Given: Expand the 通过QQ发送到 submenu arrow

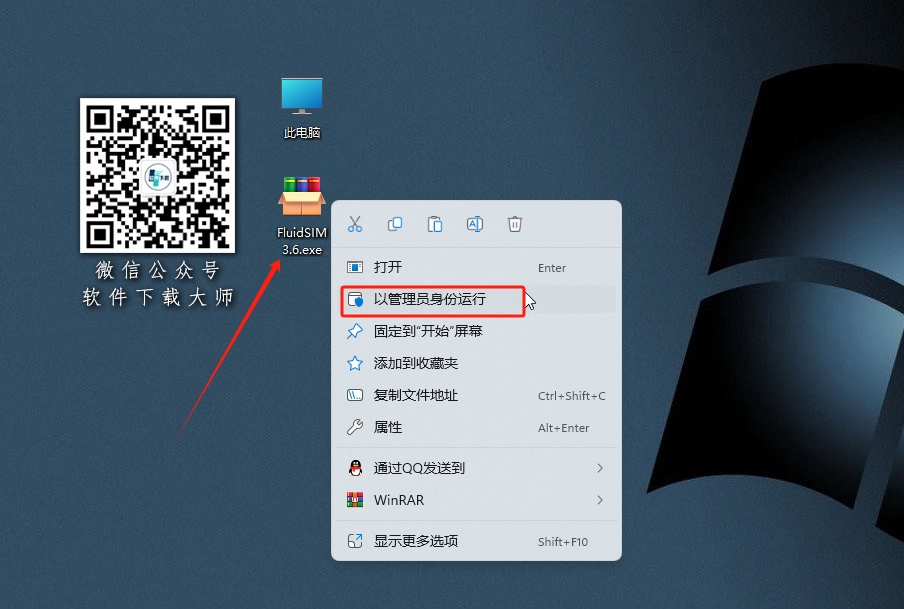Looking at the screenshot, I should 600,468.
